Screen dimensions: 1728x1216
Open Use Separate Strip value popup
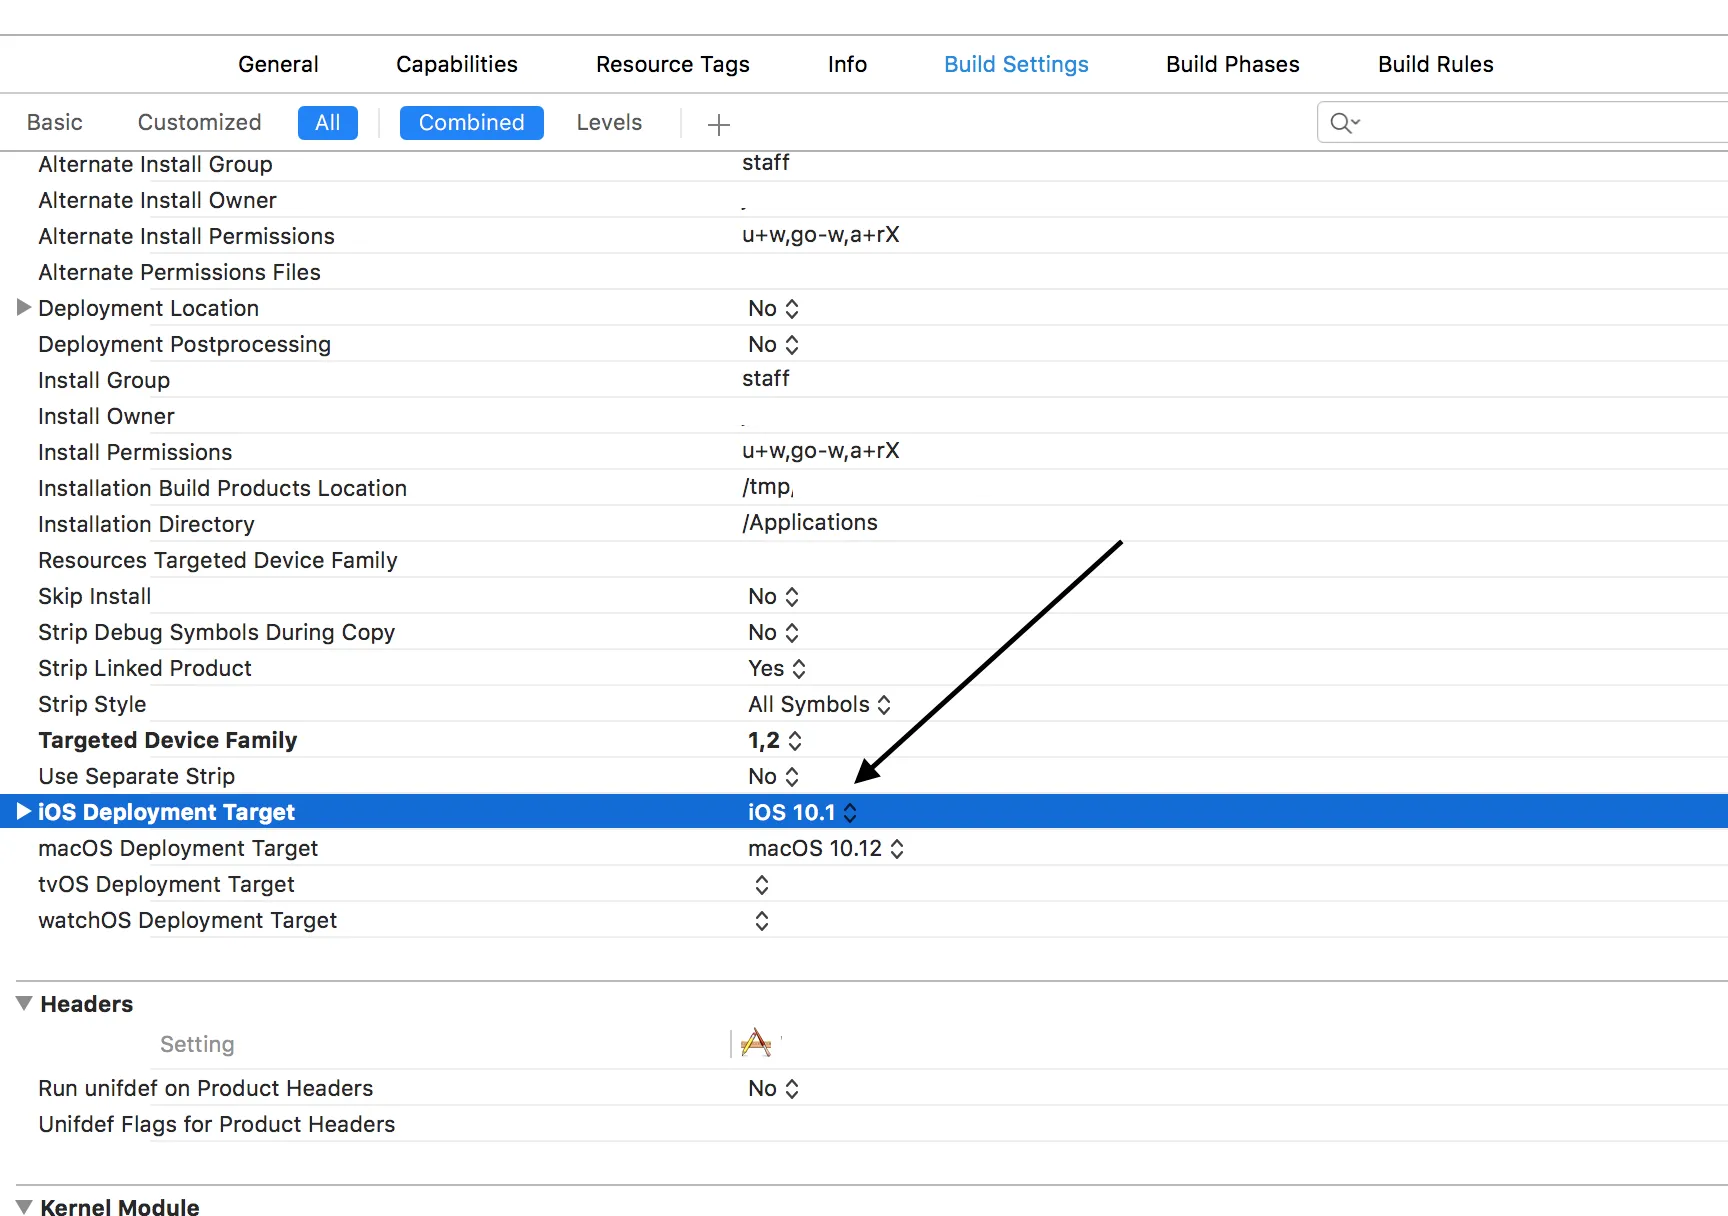pyautogui.click(x=773, y=776)
